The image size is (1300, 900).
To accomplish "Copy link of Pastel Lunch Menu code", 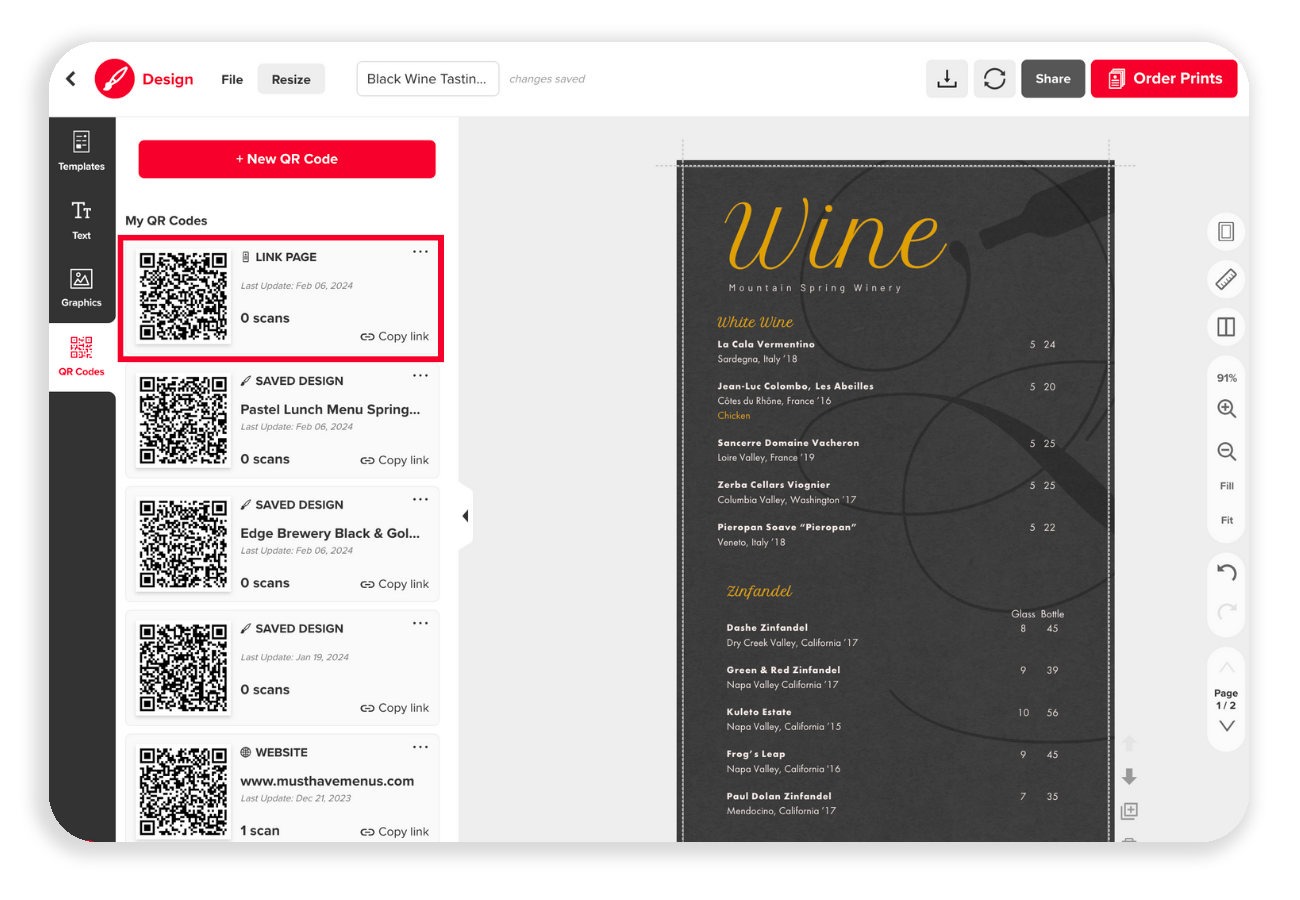I will [395, 461].
